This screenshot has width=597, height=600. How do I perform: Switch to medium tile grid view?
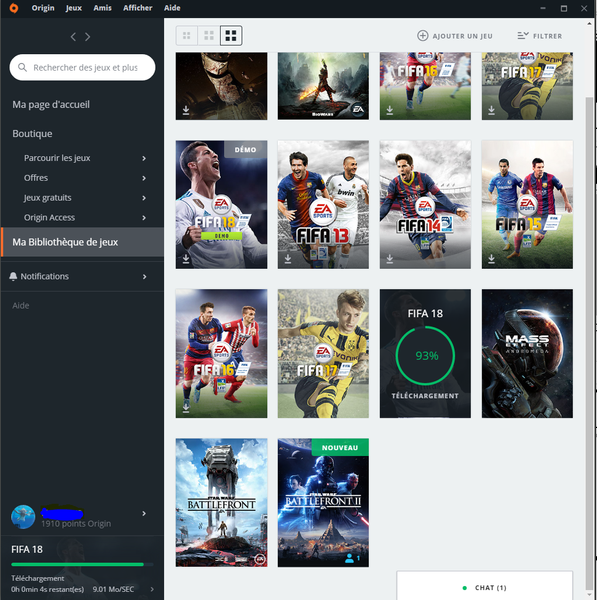click(x=209, y=36)
